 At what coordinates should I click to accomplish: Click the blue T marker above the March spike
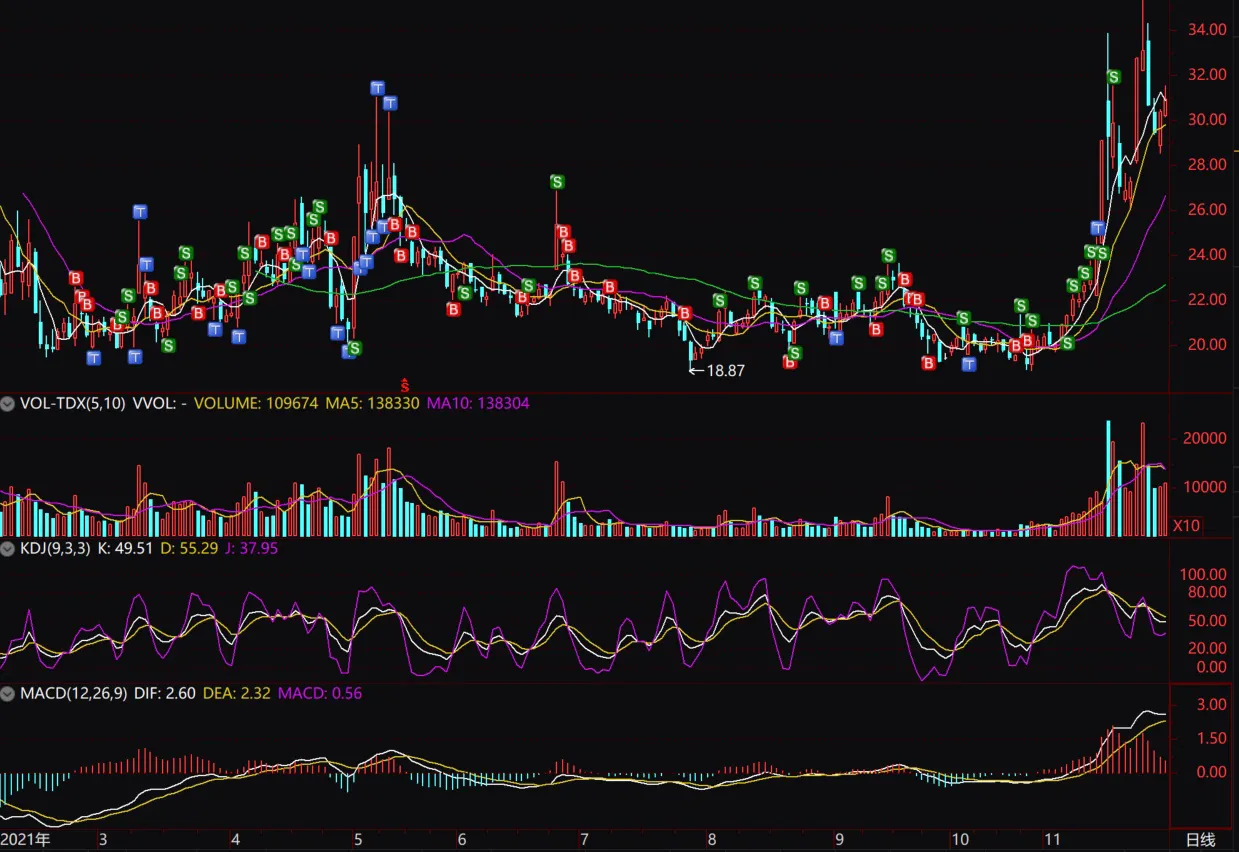[x=140, y=211]
